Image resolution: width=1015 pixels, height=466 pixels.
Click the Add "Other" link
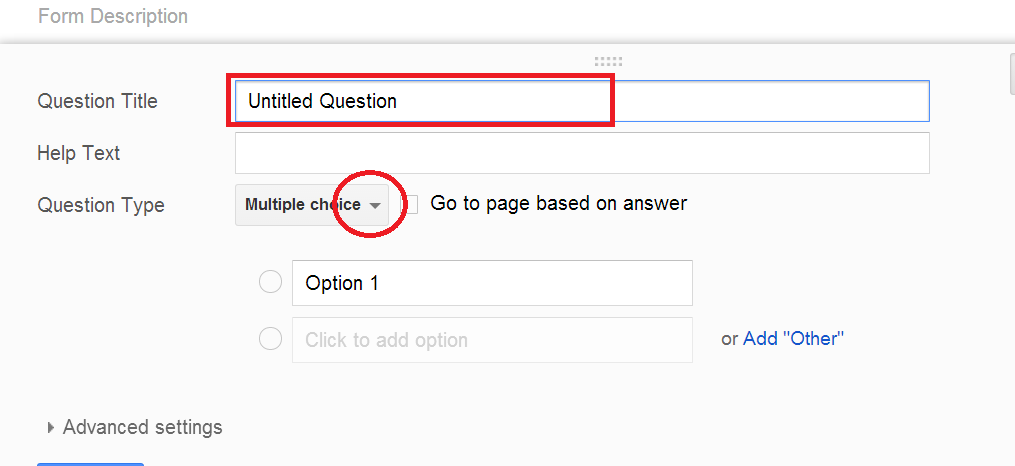(x=793, y=338)
